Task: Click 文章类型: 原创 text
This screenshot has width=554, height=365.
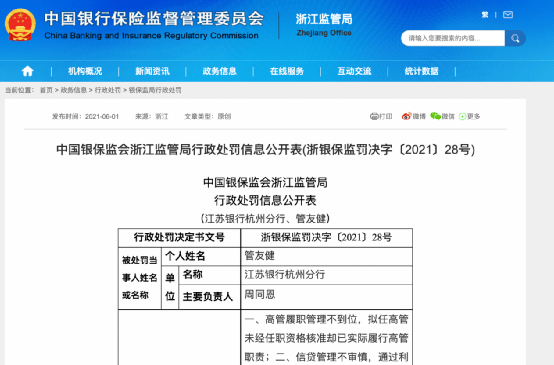Action: tap(208, 117)
